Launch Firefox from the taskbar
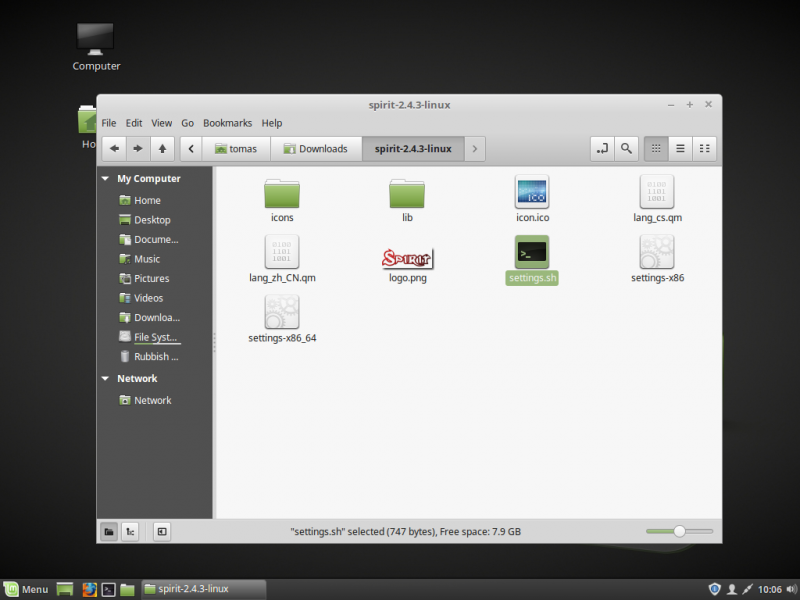The image size is (800, 600). tap(89, 589)
